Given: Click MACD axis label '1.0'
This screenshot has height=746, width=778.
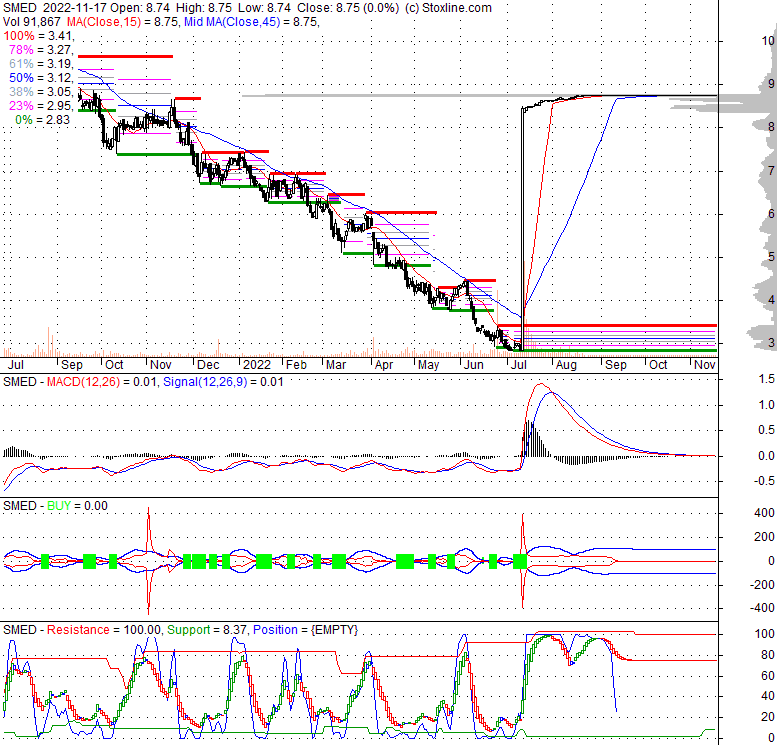Looking at the screenshot, I should coord(767,405).
